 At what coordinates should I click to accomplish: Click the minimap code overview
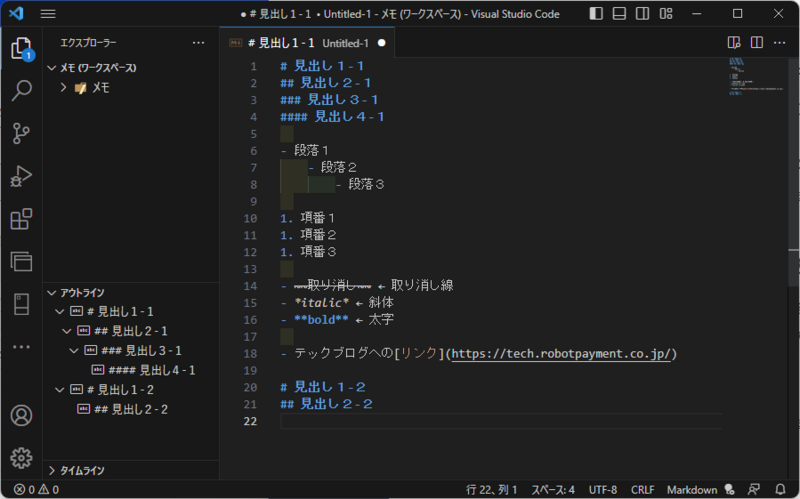[757, 77]
